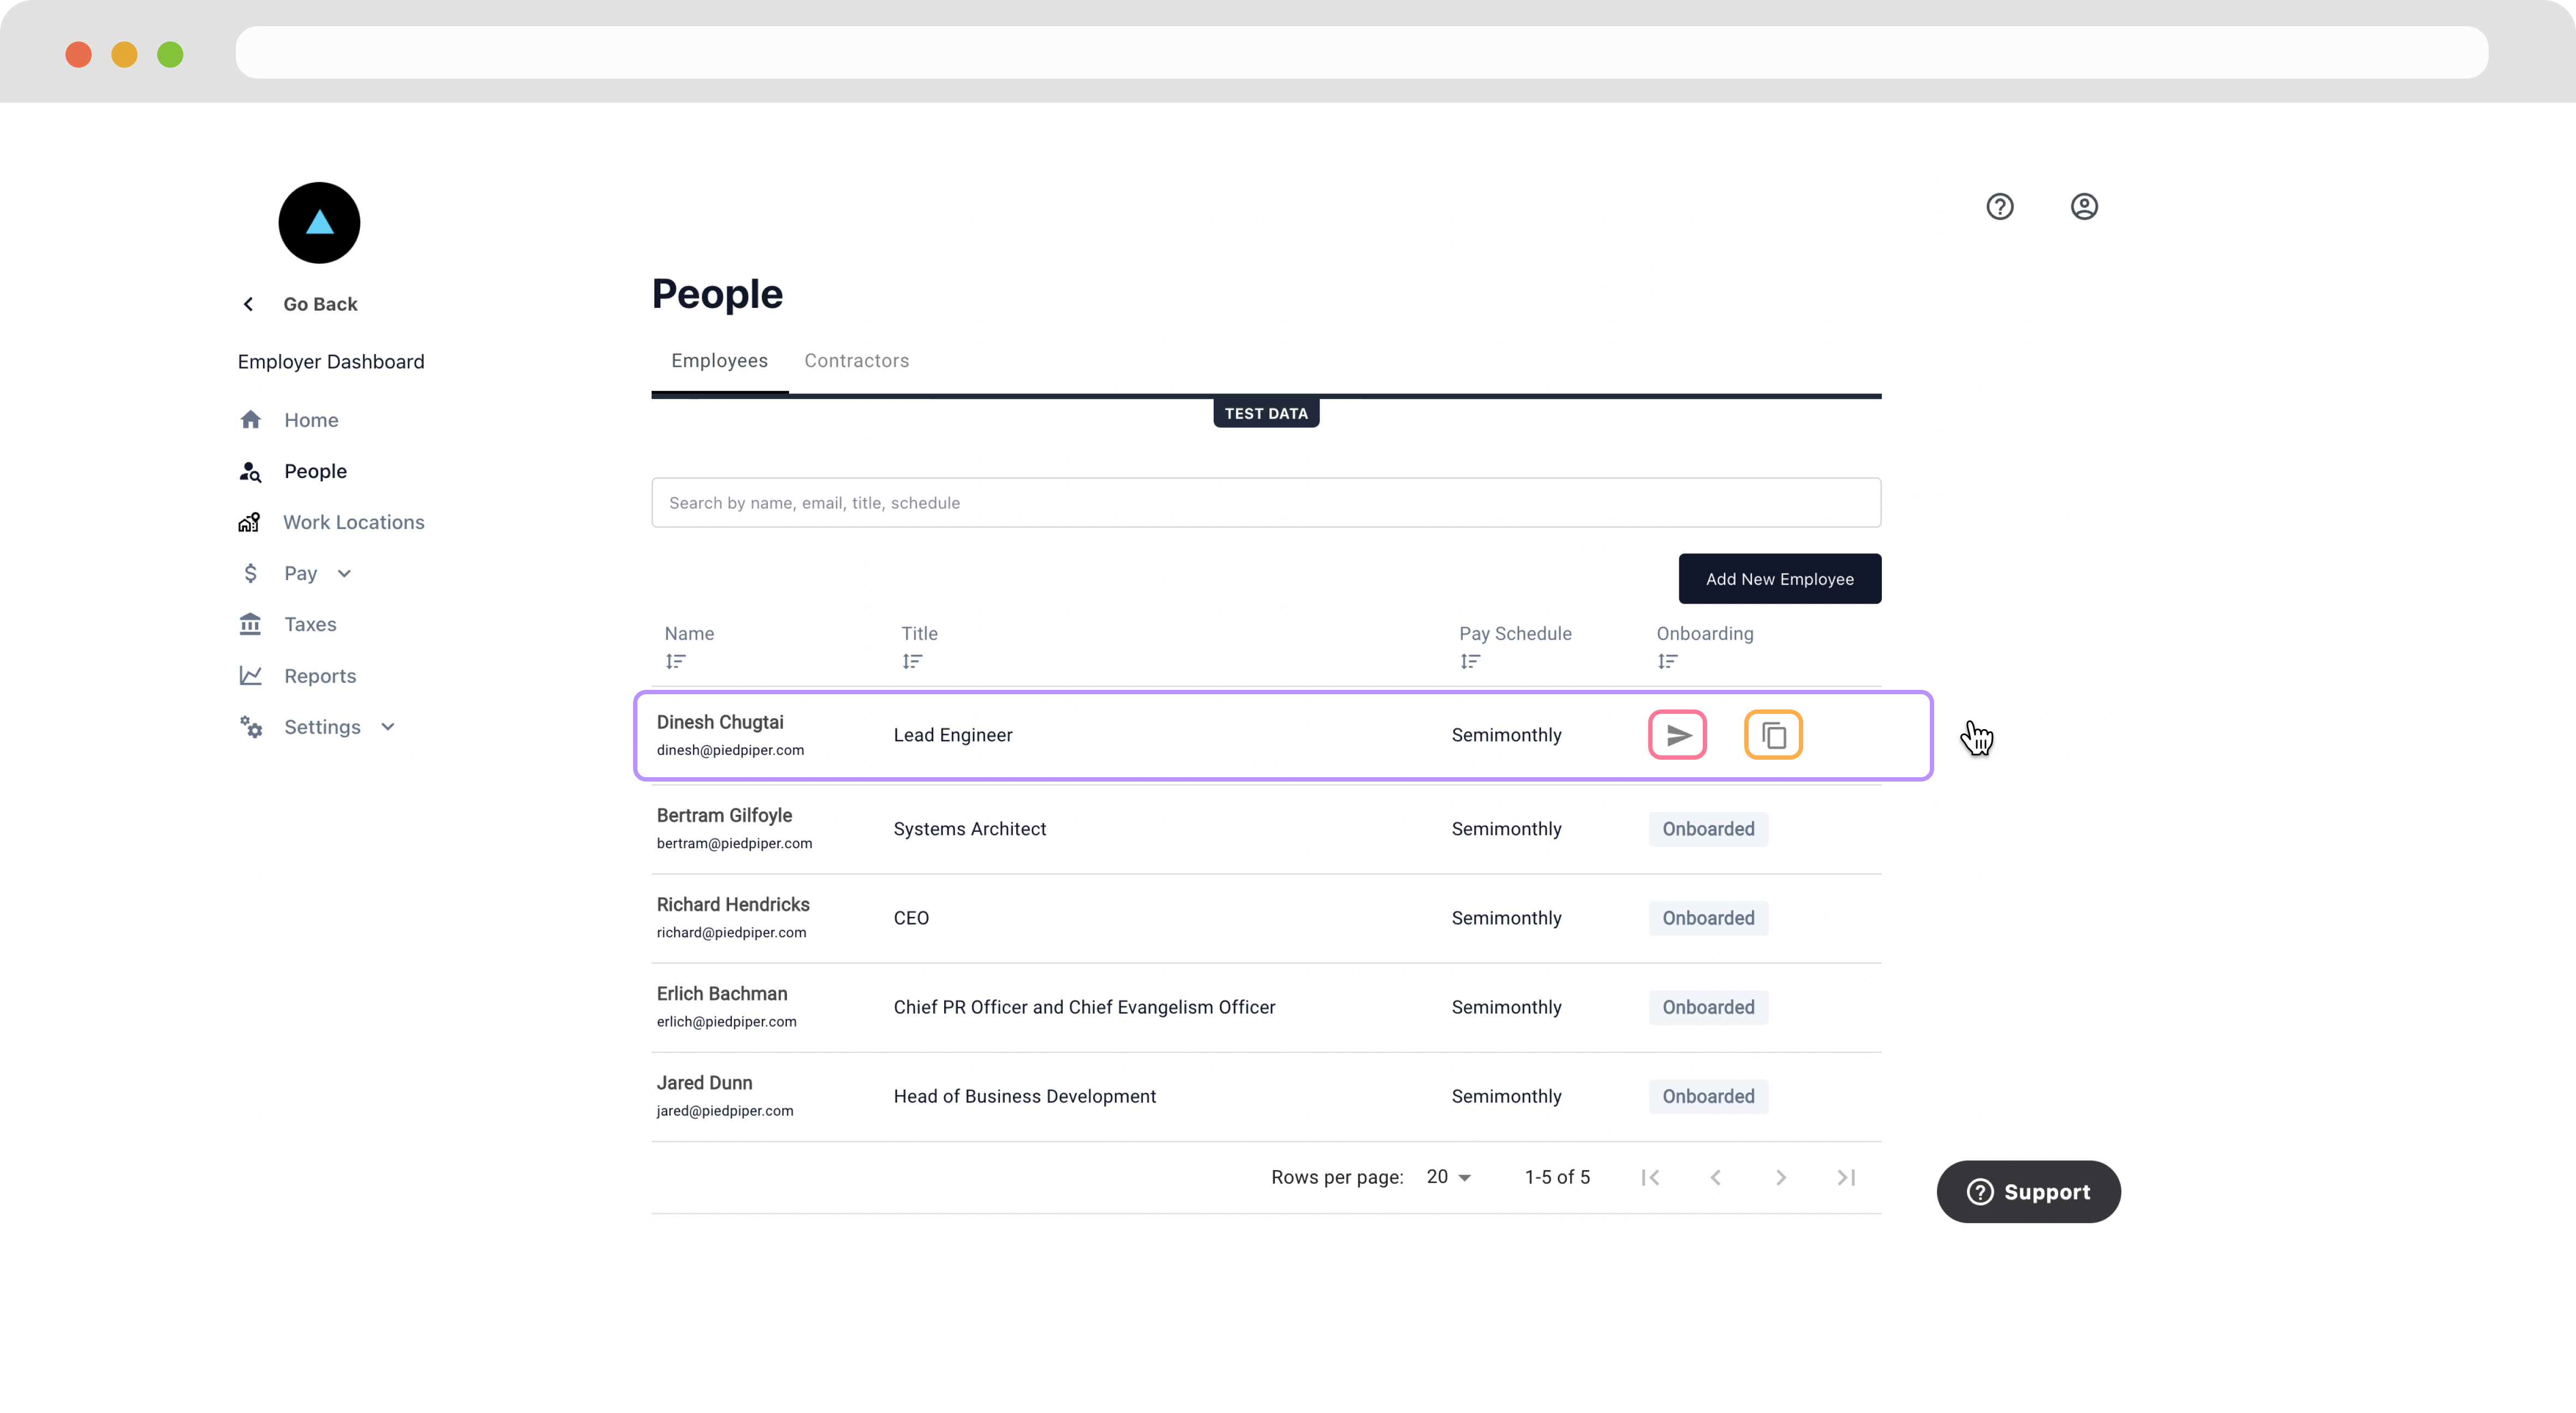Open Work Locations from sidebar
This screenshot has width=2576, height=1413.
pos(353,522)
